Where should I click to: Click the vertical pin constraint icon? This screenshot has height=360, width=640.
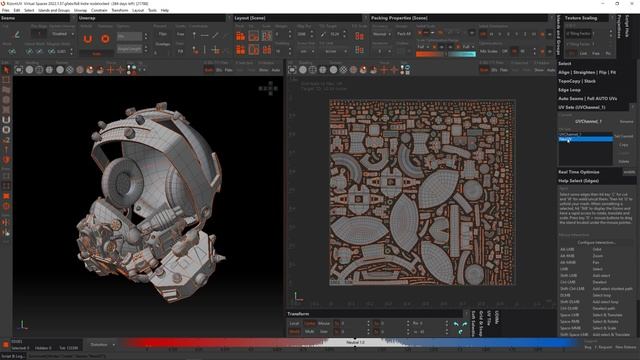(194, 36)
